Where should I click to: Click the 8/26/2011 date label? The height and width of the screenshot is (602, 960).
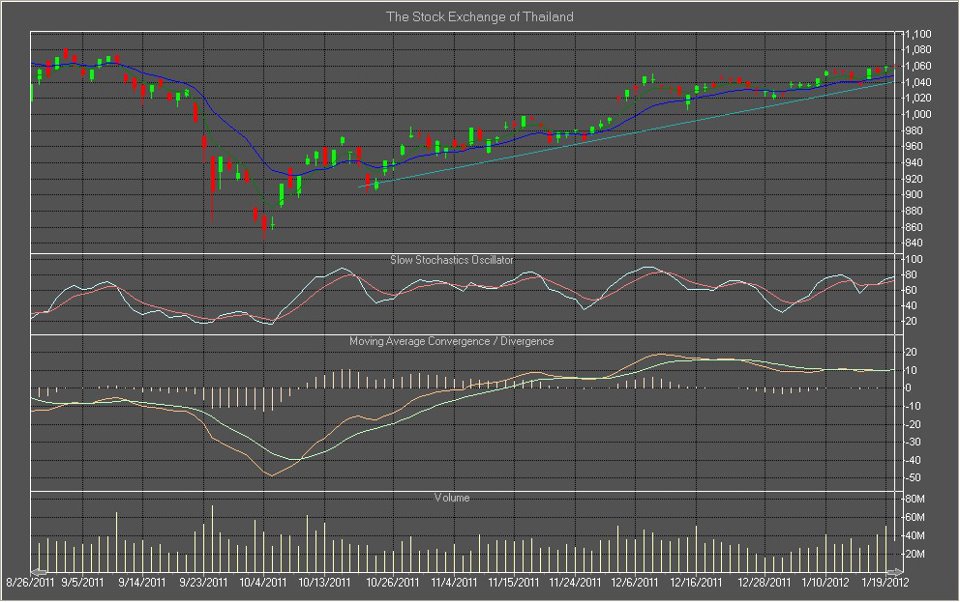(x=31, y=582)
